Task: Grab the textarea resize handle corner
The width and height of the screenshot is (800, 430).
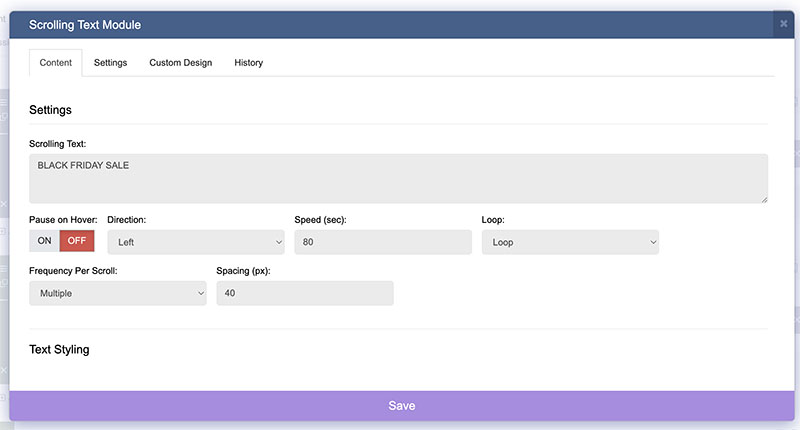Action: point(764,200)
